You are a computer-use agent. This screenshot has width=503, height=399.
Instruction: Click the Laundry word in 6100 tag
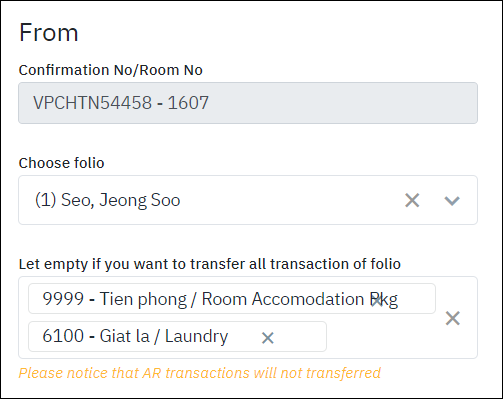[197, 336]
